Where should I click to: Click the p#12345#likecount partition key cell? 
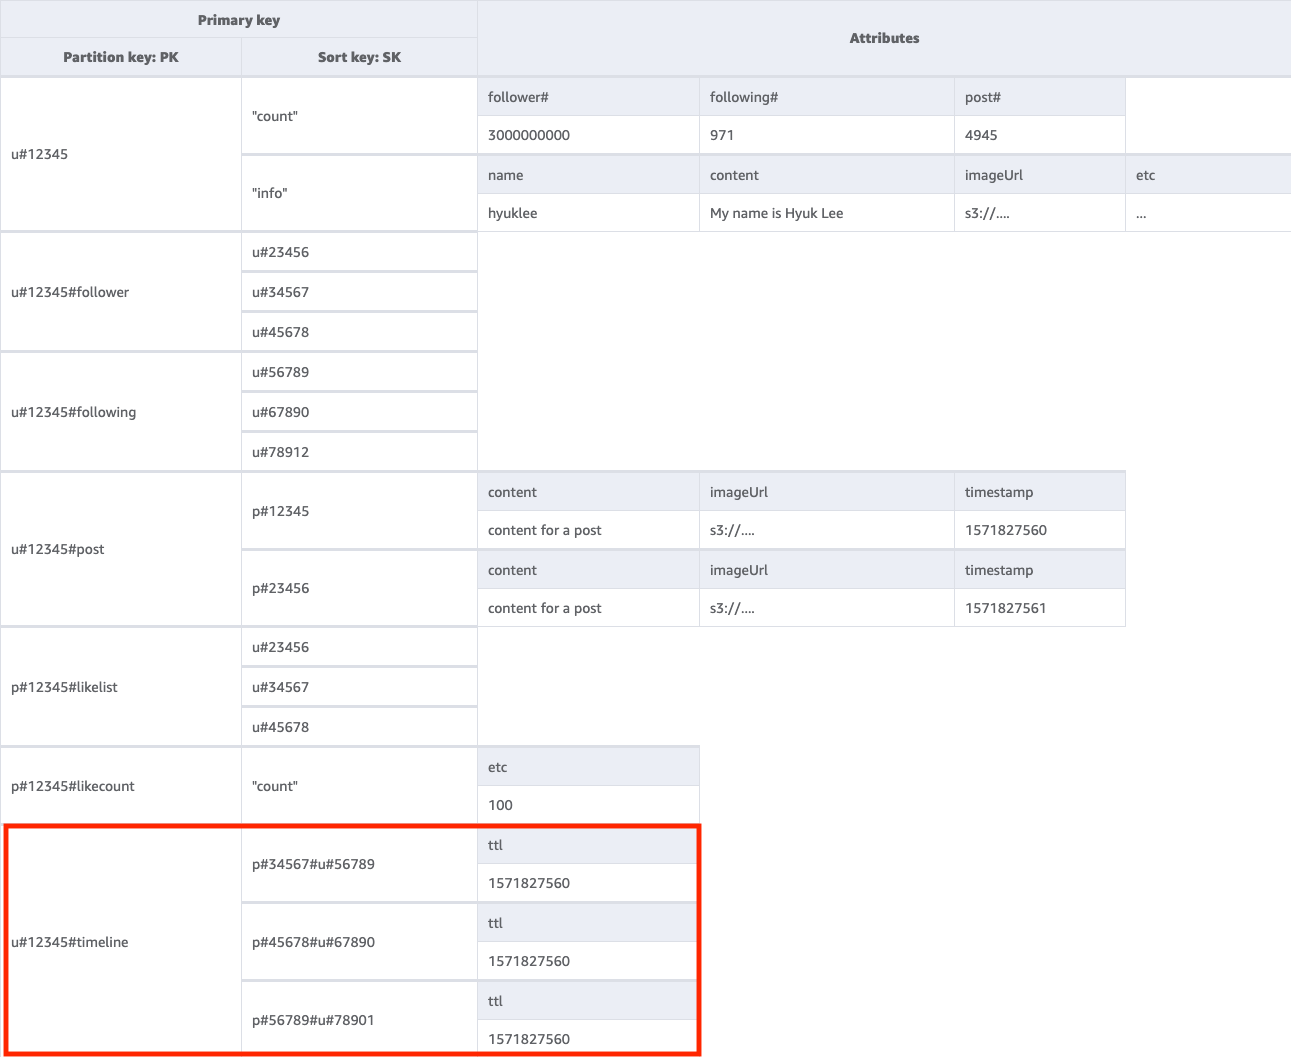73,786
